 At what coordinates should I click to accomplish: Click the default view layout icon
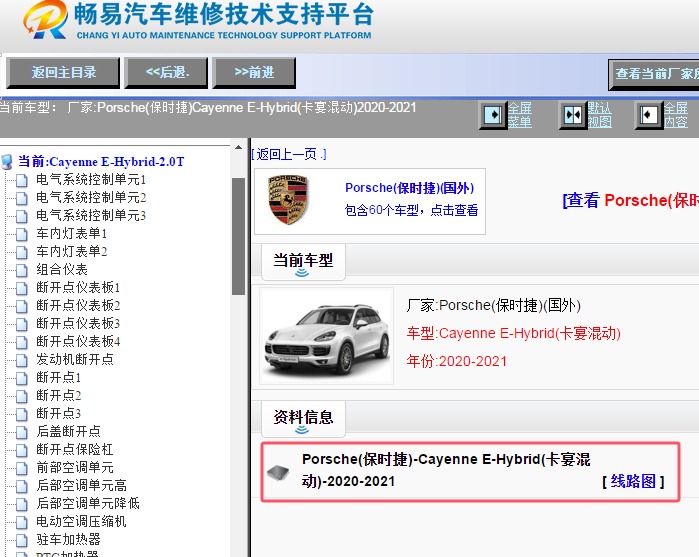[x=573, y=115]
